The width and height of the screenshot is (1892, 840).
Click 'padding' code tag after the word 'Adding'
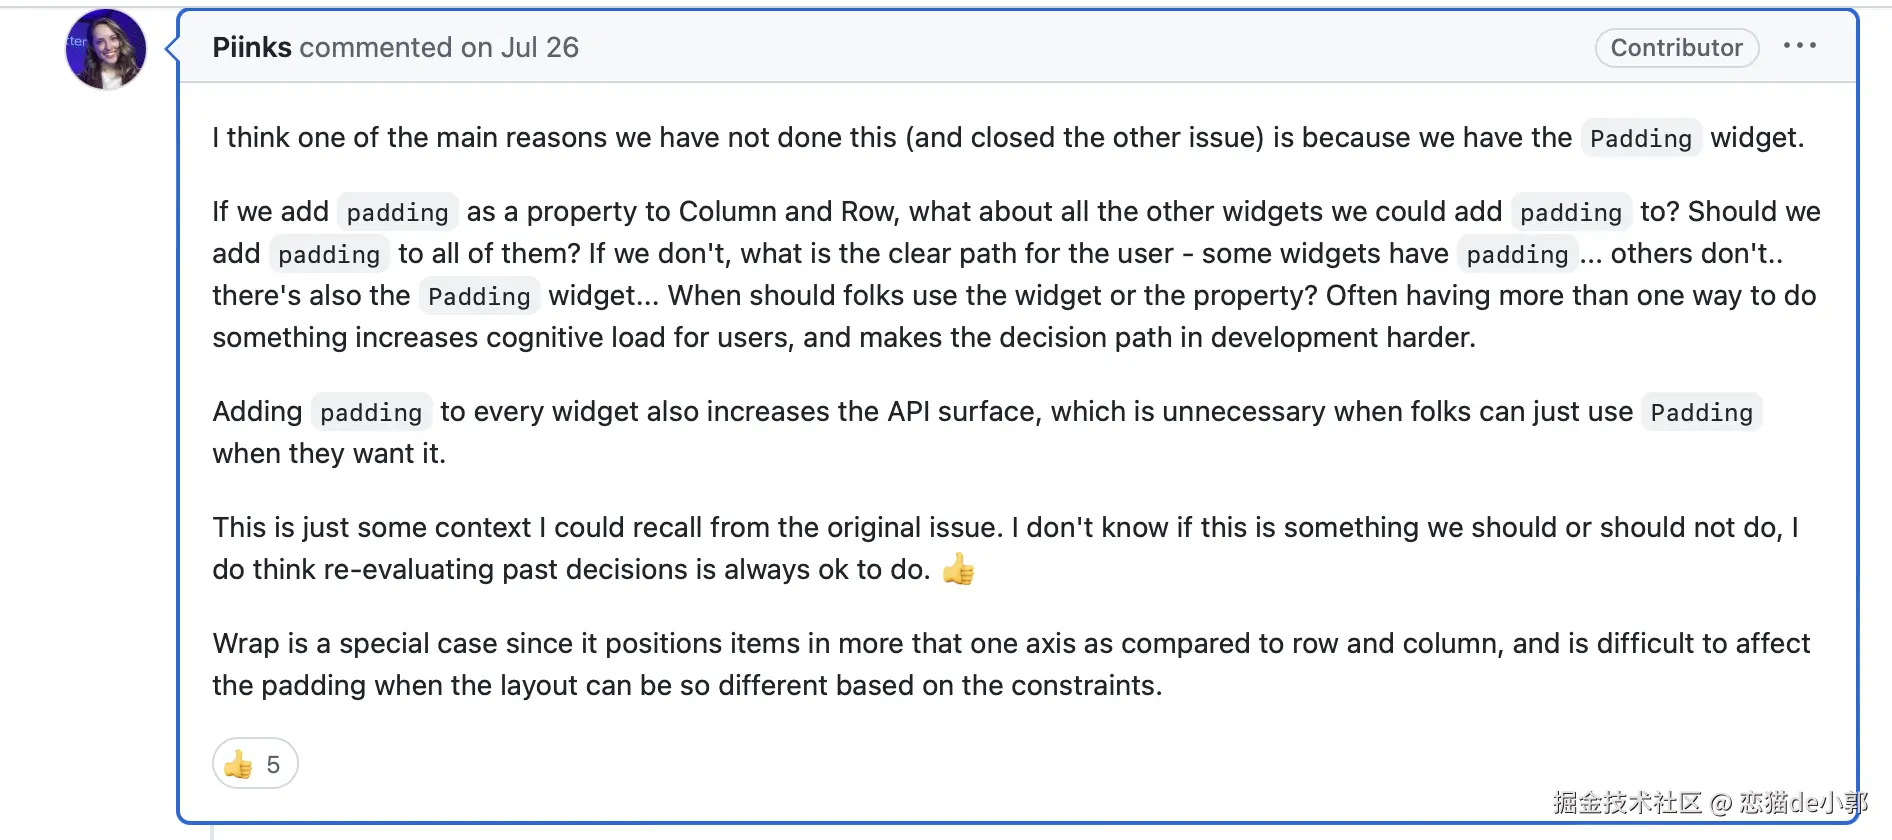(371, 412)
